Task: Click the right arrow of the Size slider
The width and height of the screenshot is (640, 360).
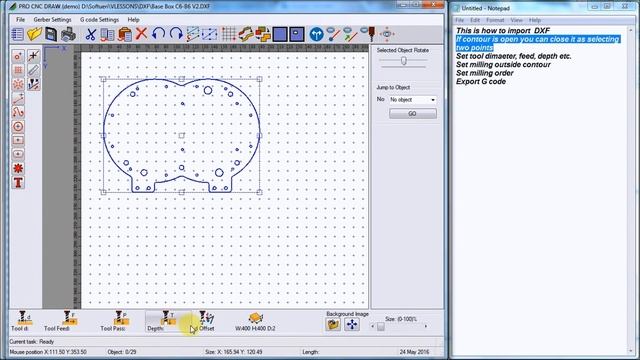Action: [x=426, y=326]
